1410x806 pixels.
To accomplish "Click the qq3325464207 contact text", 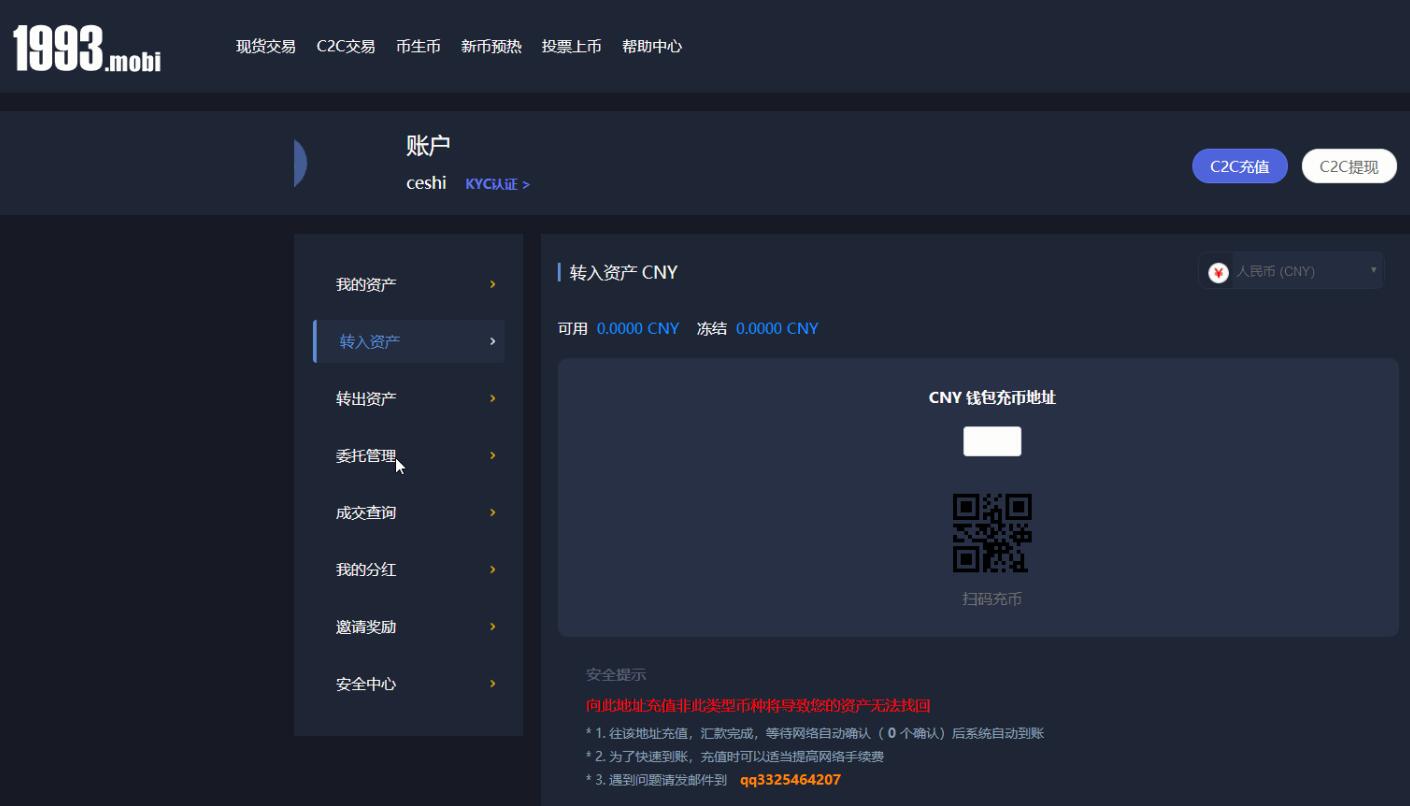I will point(790,779).
